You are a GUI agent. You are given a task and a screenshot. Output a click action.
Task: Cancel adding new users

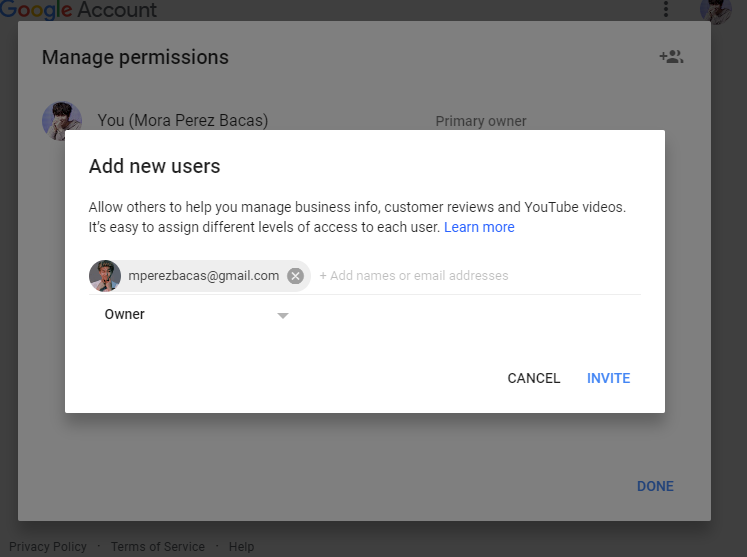click(534, 378)
